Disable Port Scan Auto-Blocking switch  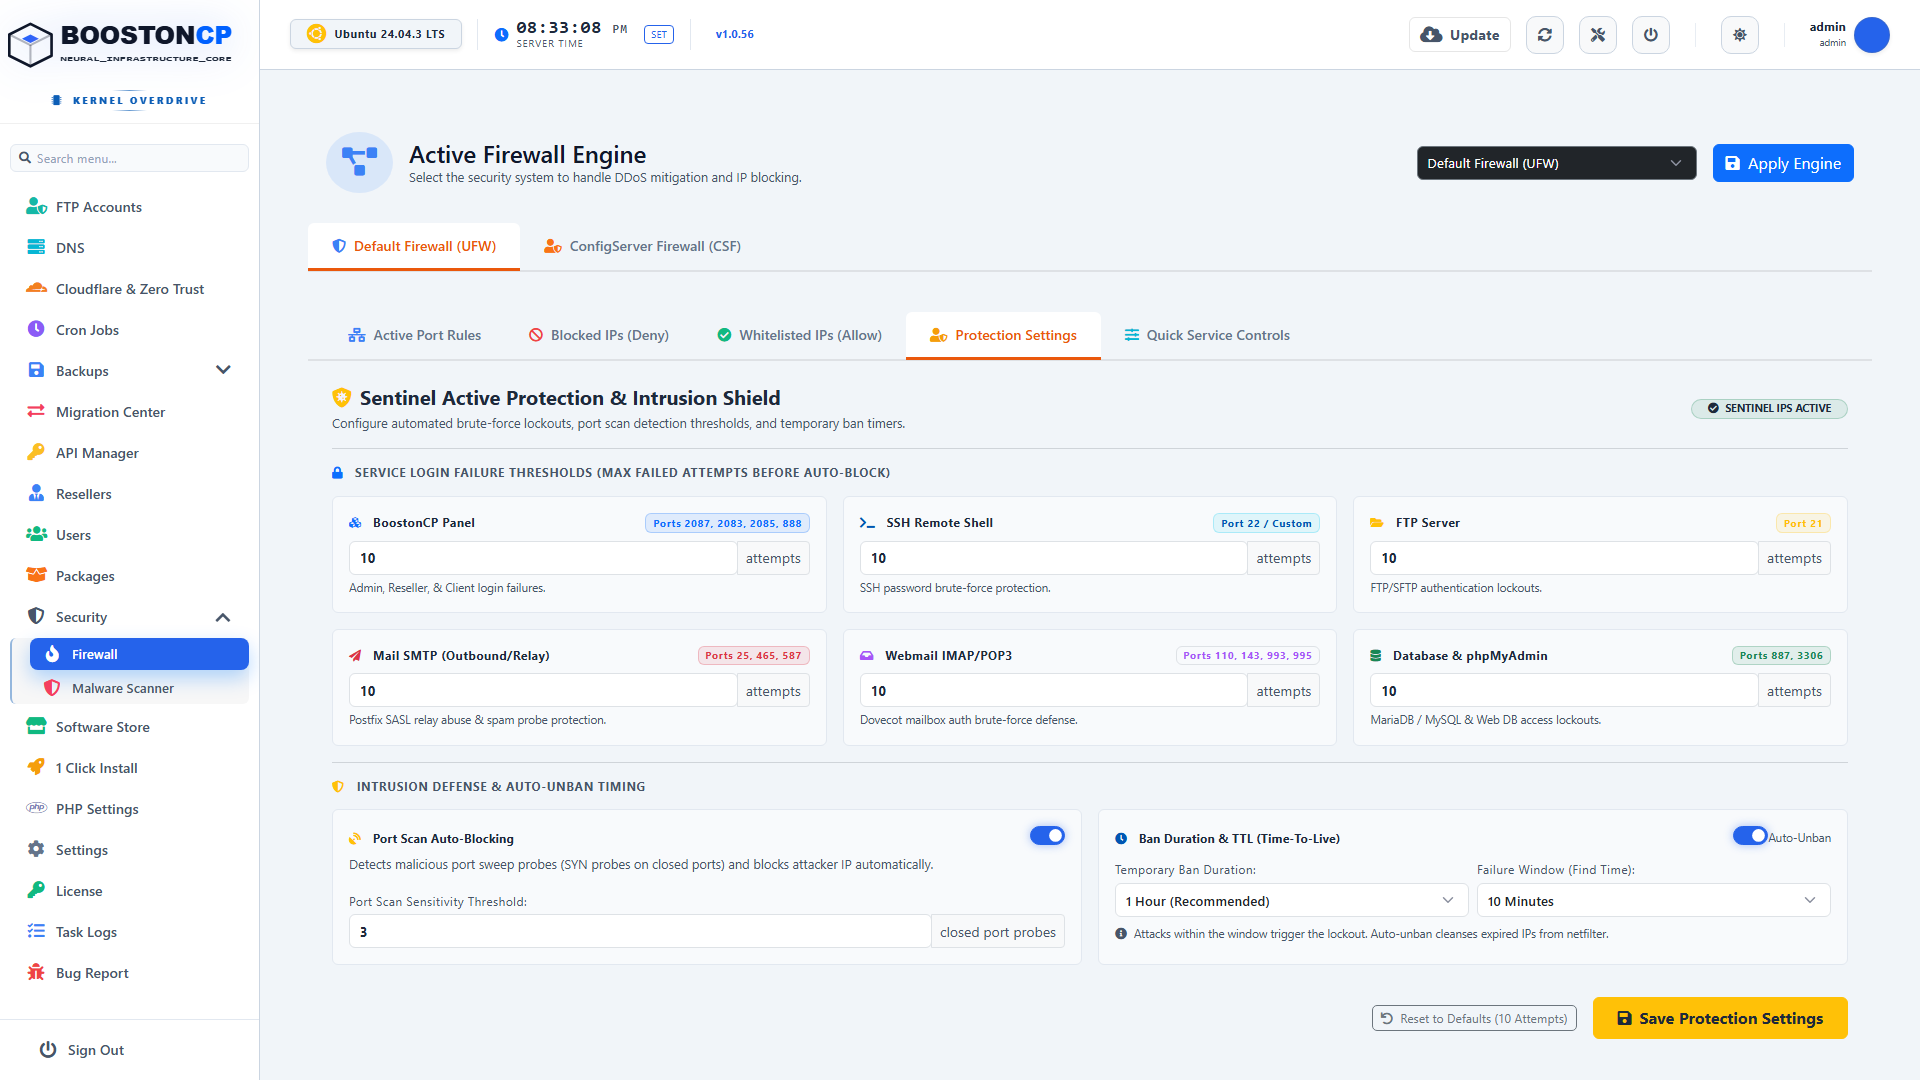[x=1047, y=836]
